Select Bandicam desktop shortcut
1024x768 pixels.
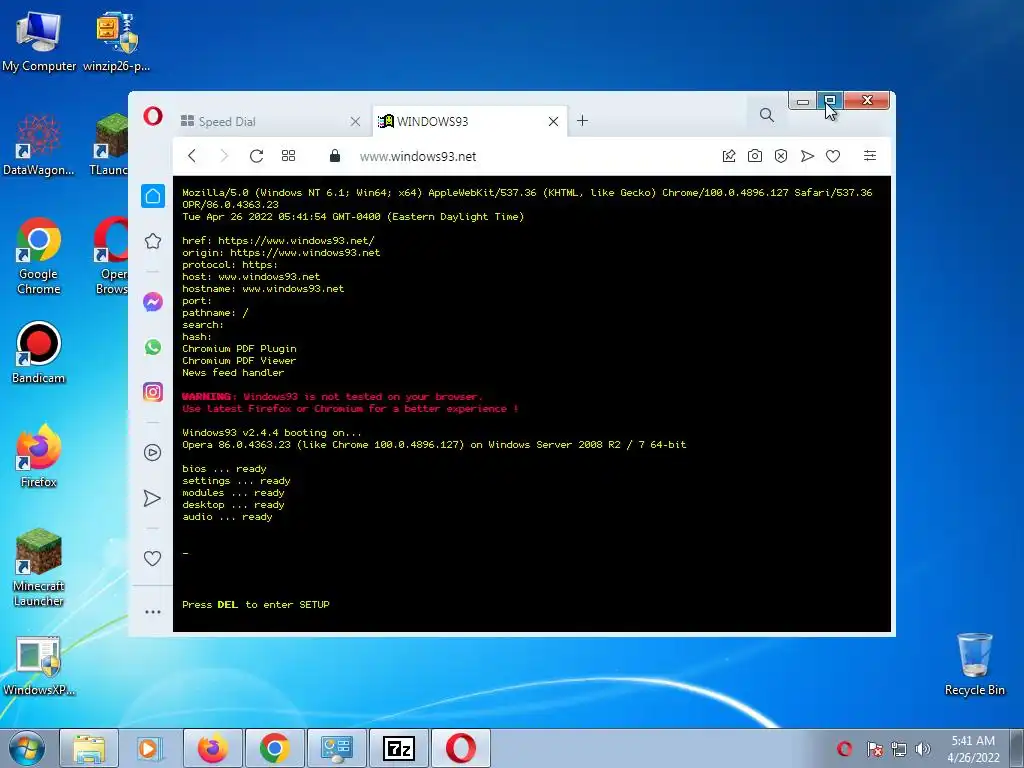tap(39, 353)
